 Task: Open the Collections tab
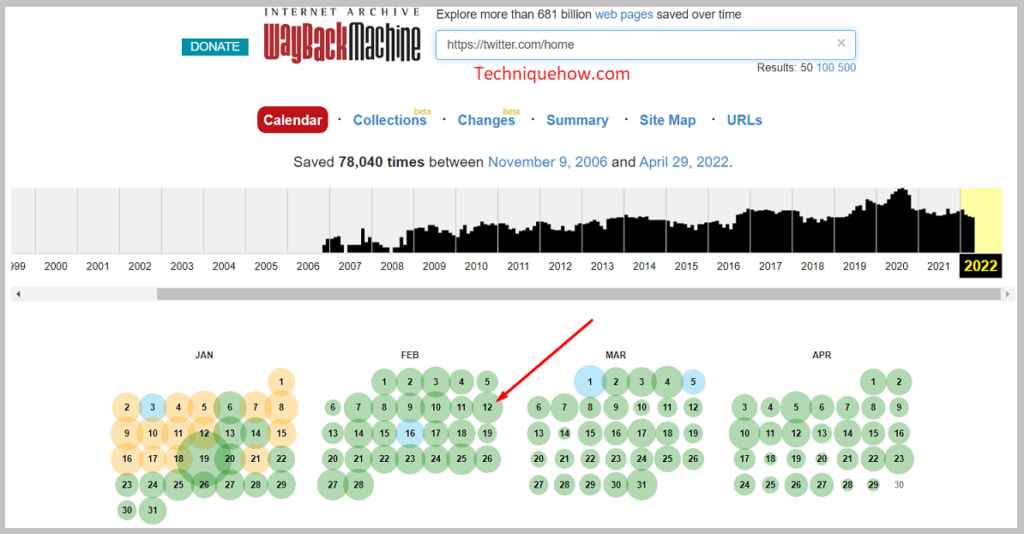(390, 120)
